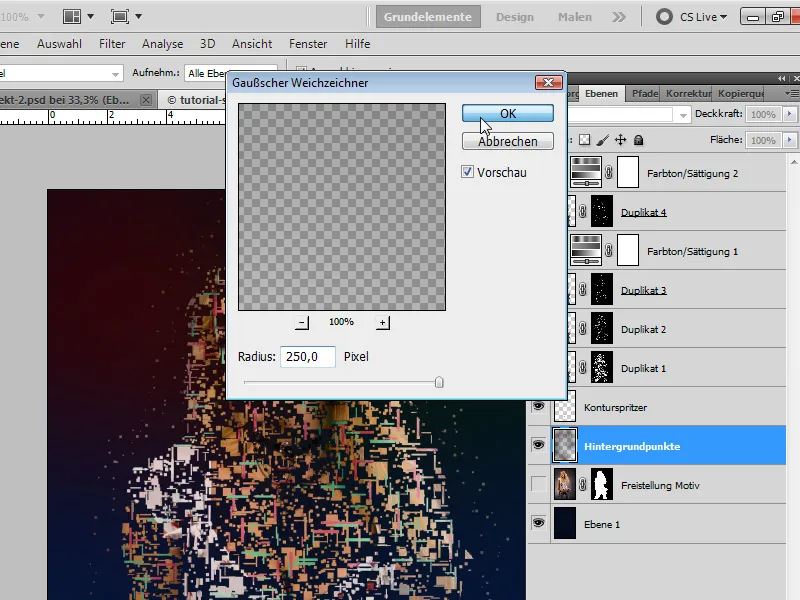The image size is (800, 600).
Task: Open the Auswahl menu
Action: [x=59, y=44]
